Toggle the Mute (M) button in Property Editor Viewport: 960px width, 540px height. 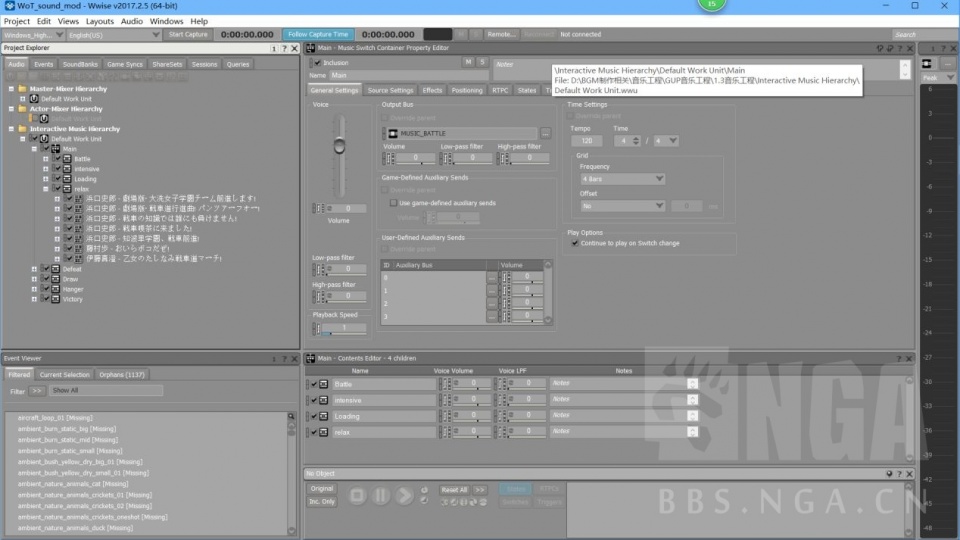click(x=468, y=62)
